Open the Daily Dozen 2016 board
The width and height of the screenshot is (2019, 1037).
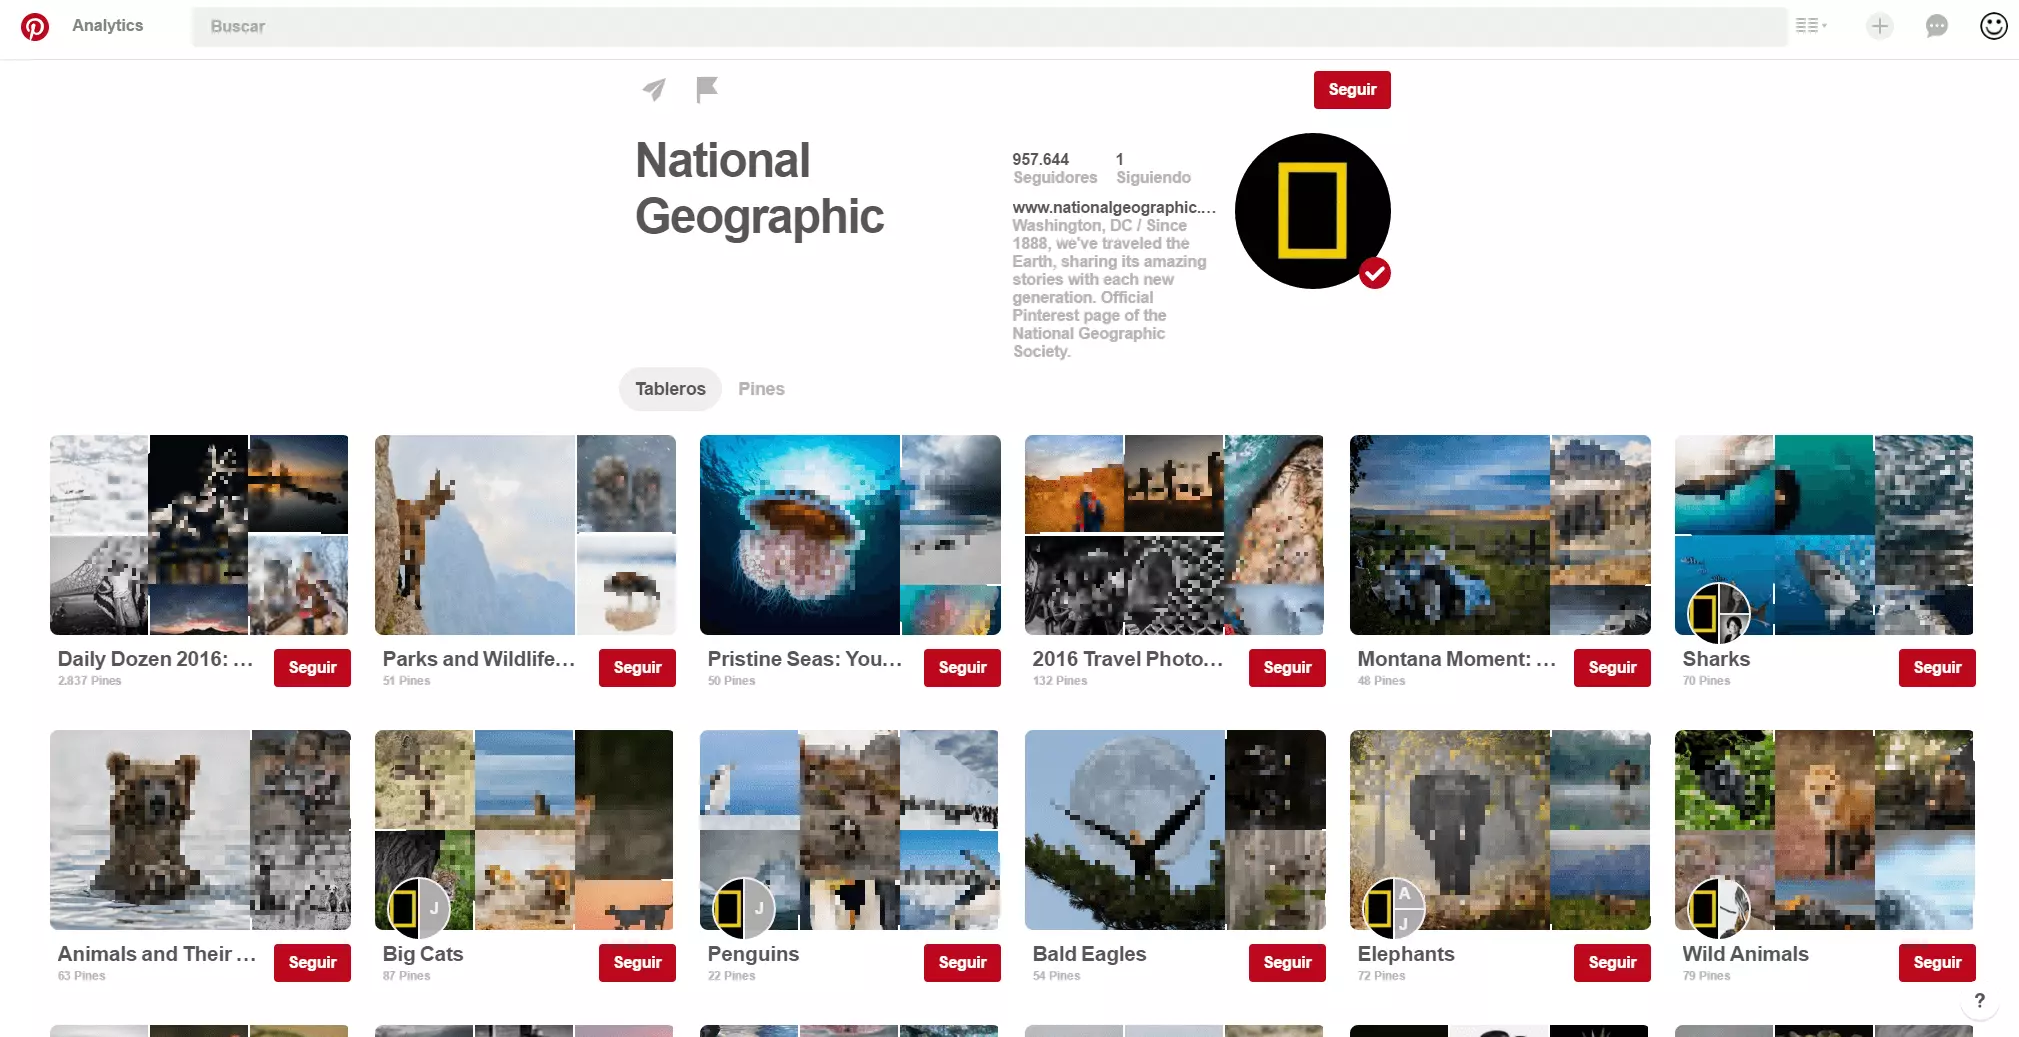click(x=199, y=535)
